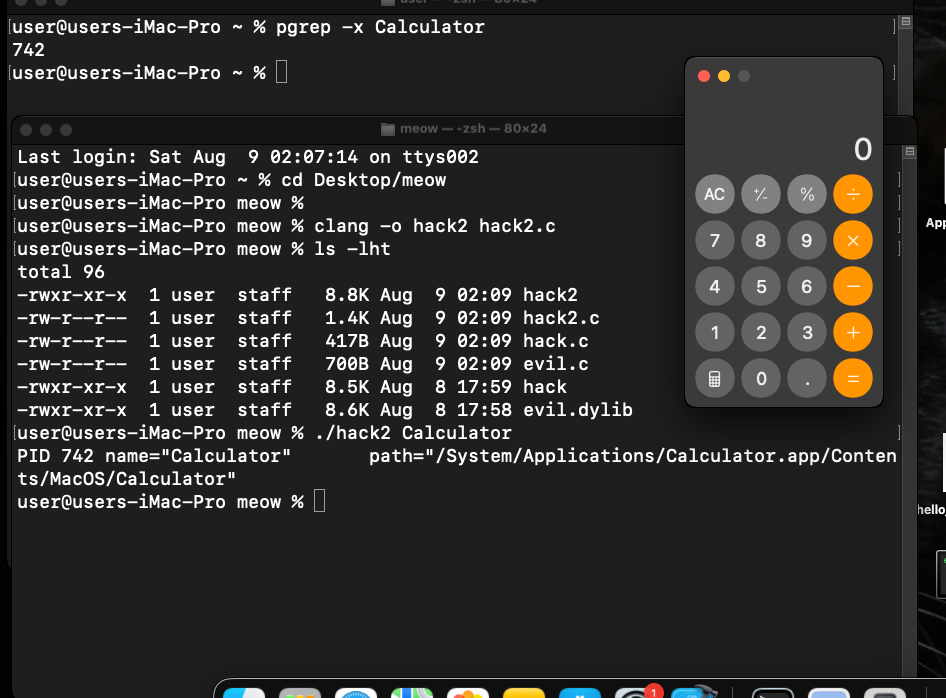Open Finder from the Dock
The image size is (946, 698).
[x=244, y=693]
